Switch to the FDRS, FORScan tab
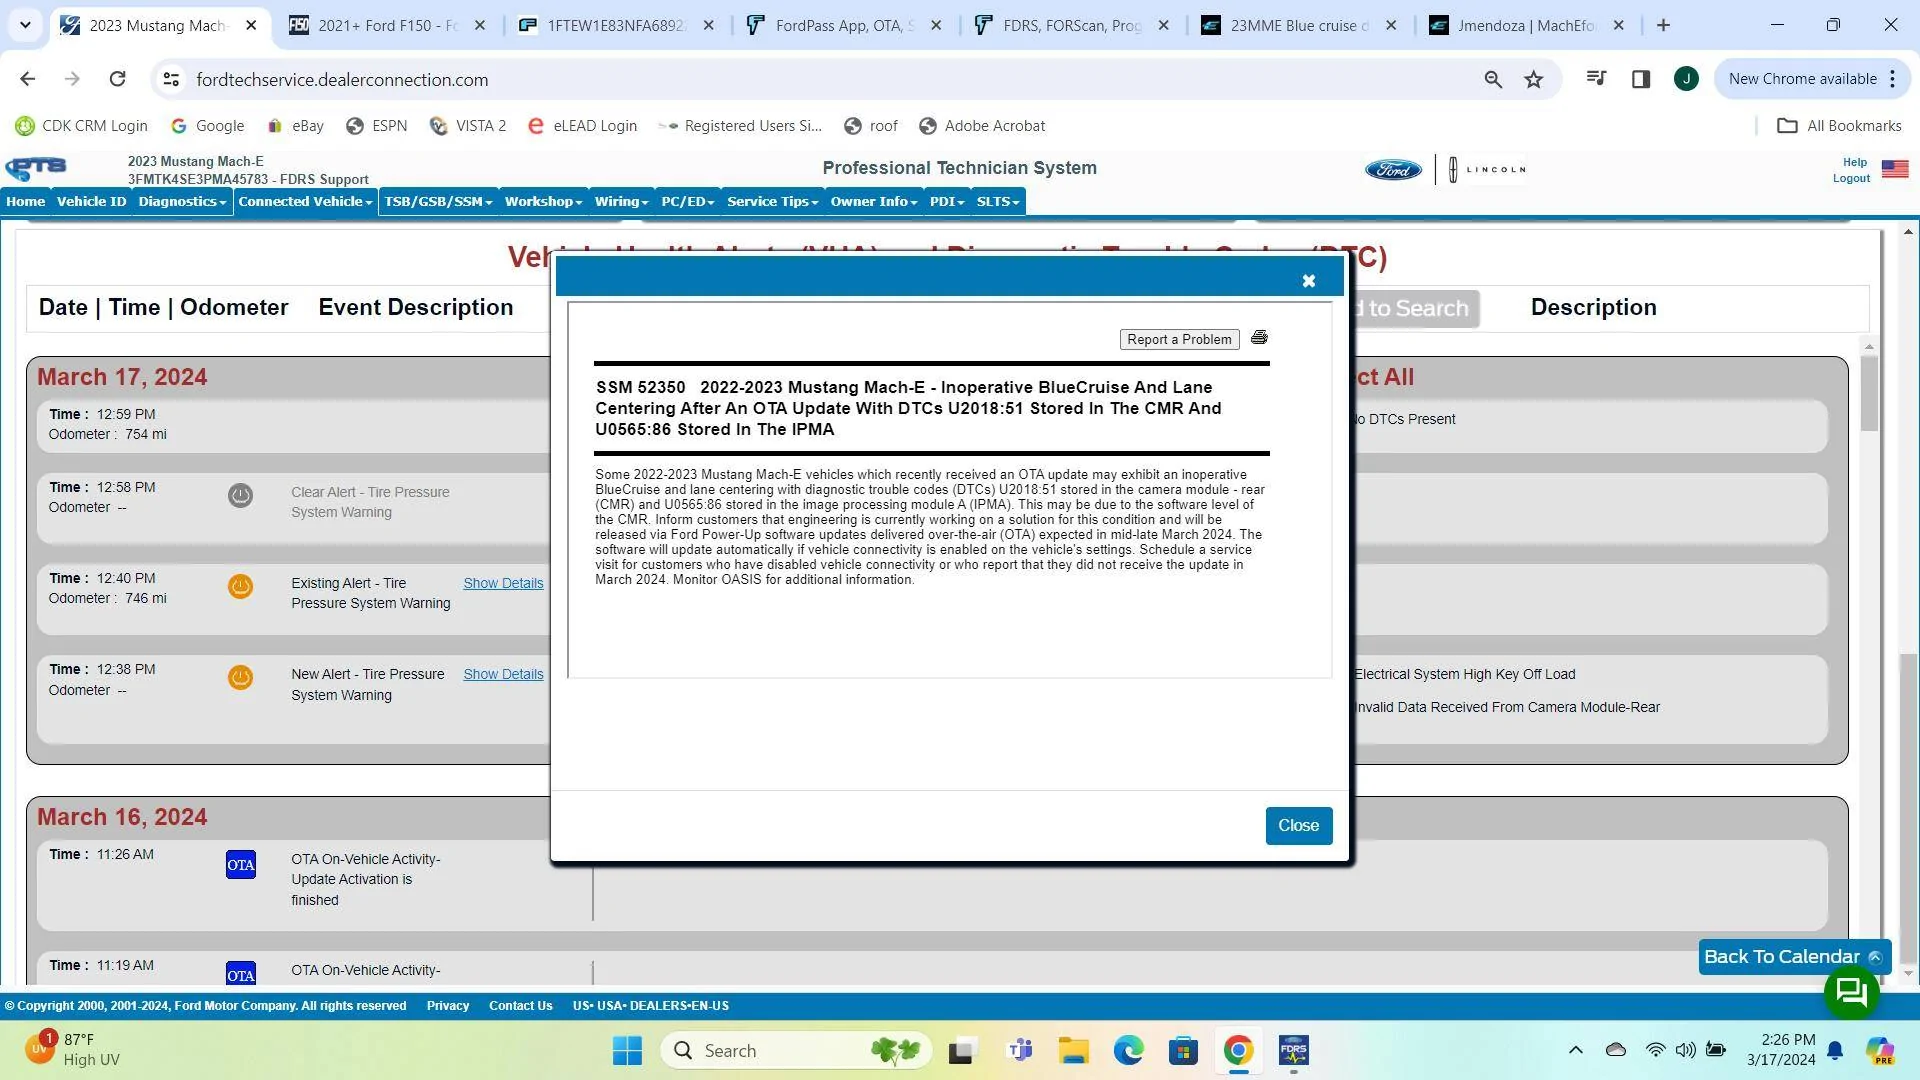The height and width of the screenshot is (1080, 1920). [1072, 26]
